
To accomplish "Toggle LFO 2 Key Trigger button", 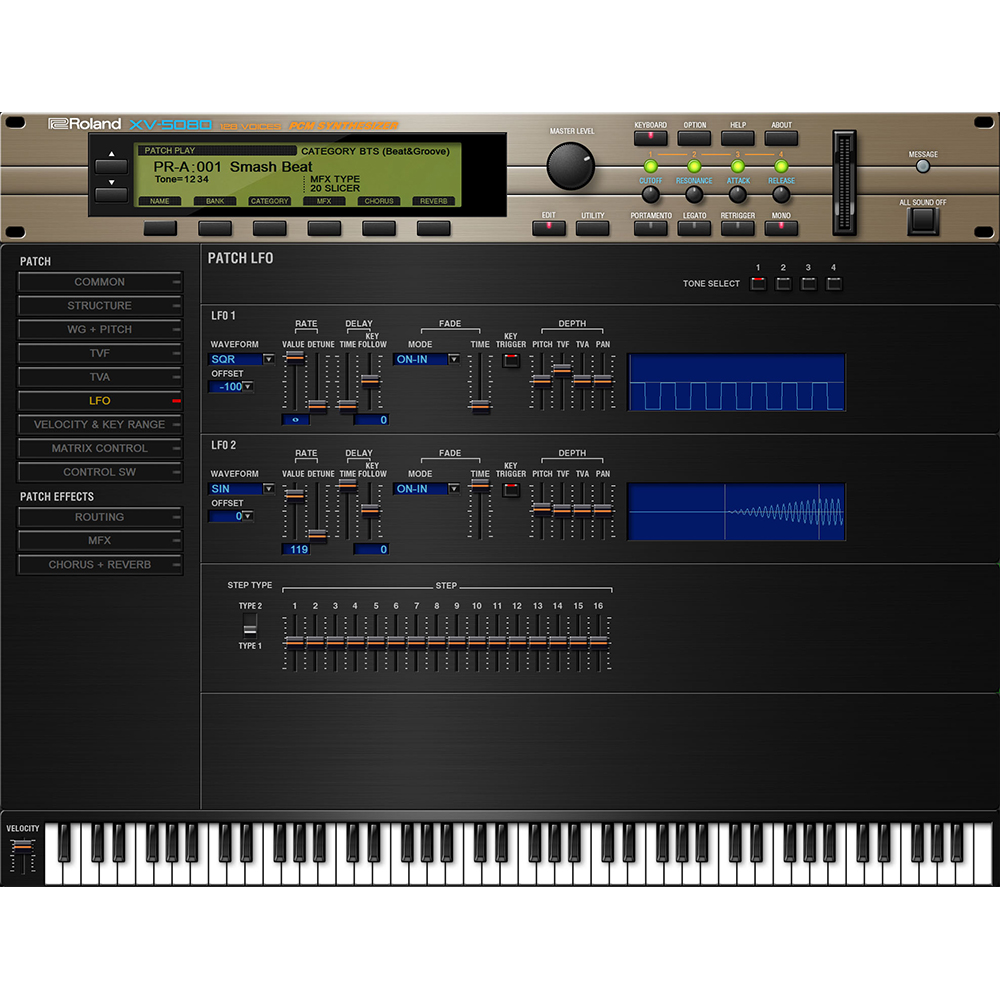I will (511, 490).
